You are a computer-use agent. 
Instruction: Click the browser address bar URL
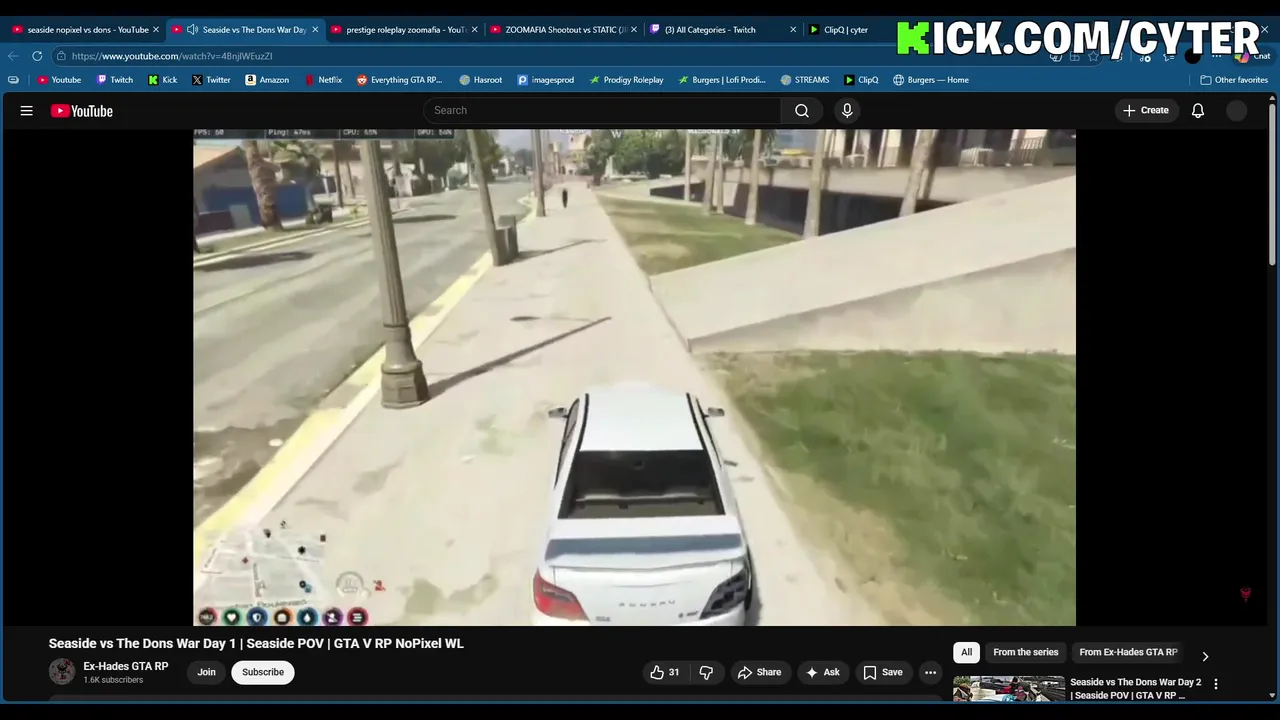[172, 56]
